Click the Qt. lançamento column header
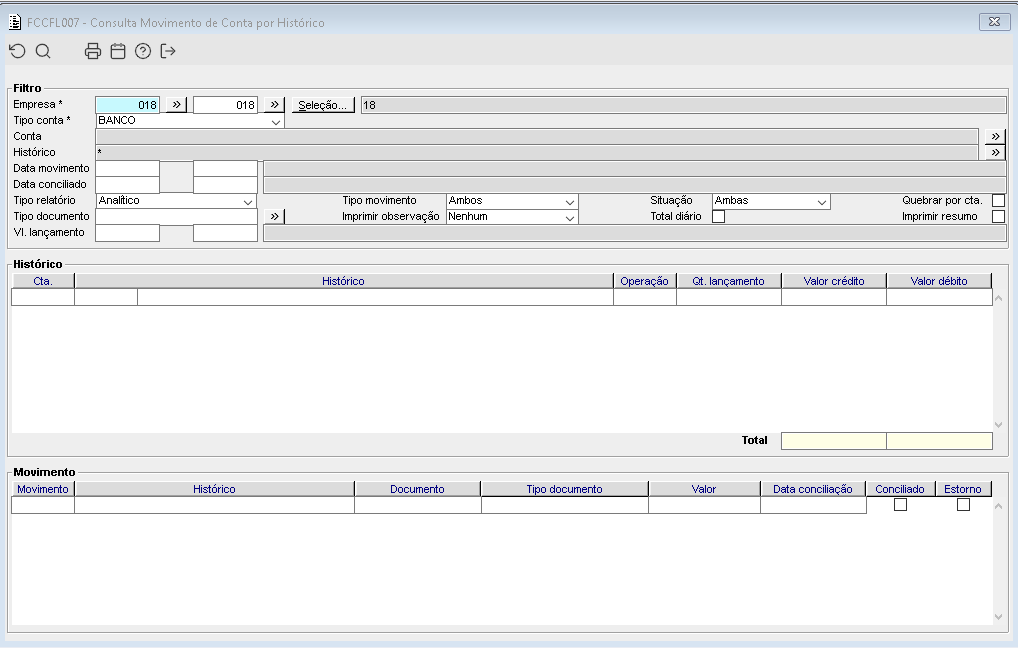Image resolution: width=1018 pixels, height=648 pixels. click(x=728, y=281)
